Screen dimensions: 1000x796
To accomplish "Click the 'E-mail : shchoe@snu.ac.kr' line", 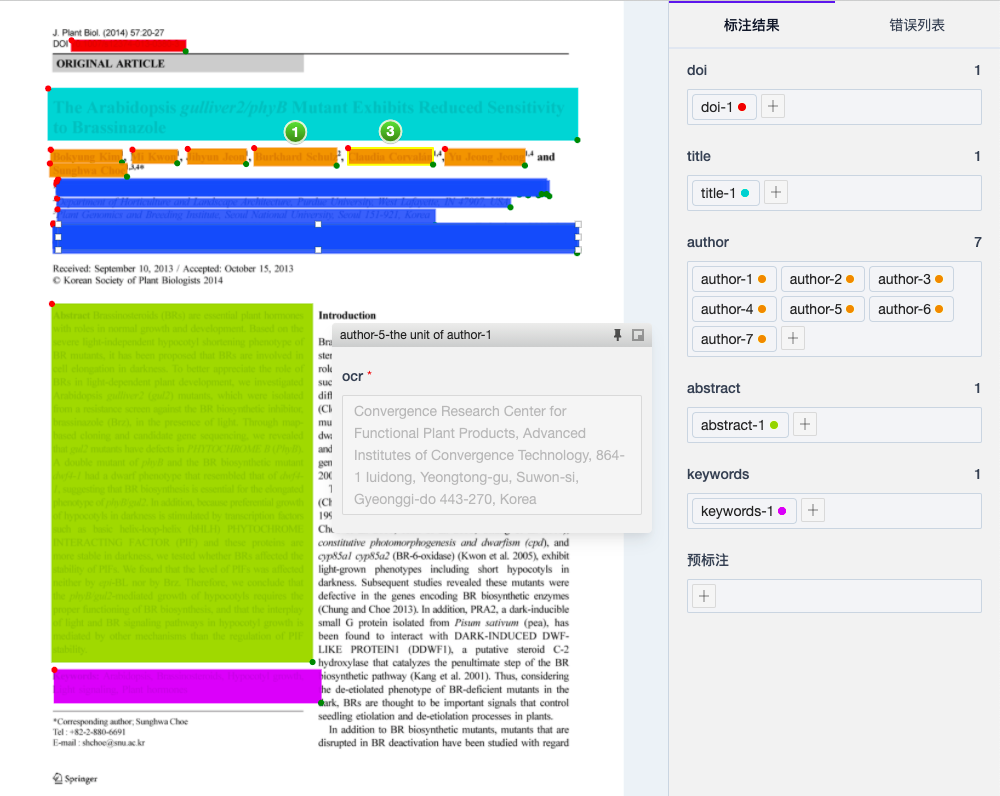I will coord(99,742).
